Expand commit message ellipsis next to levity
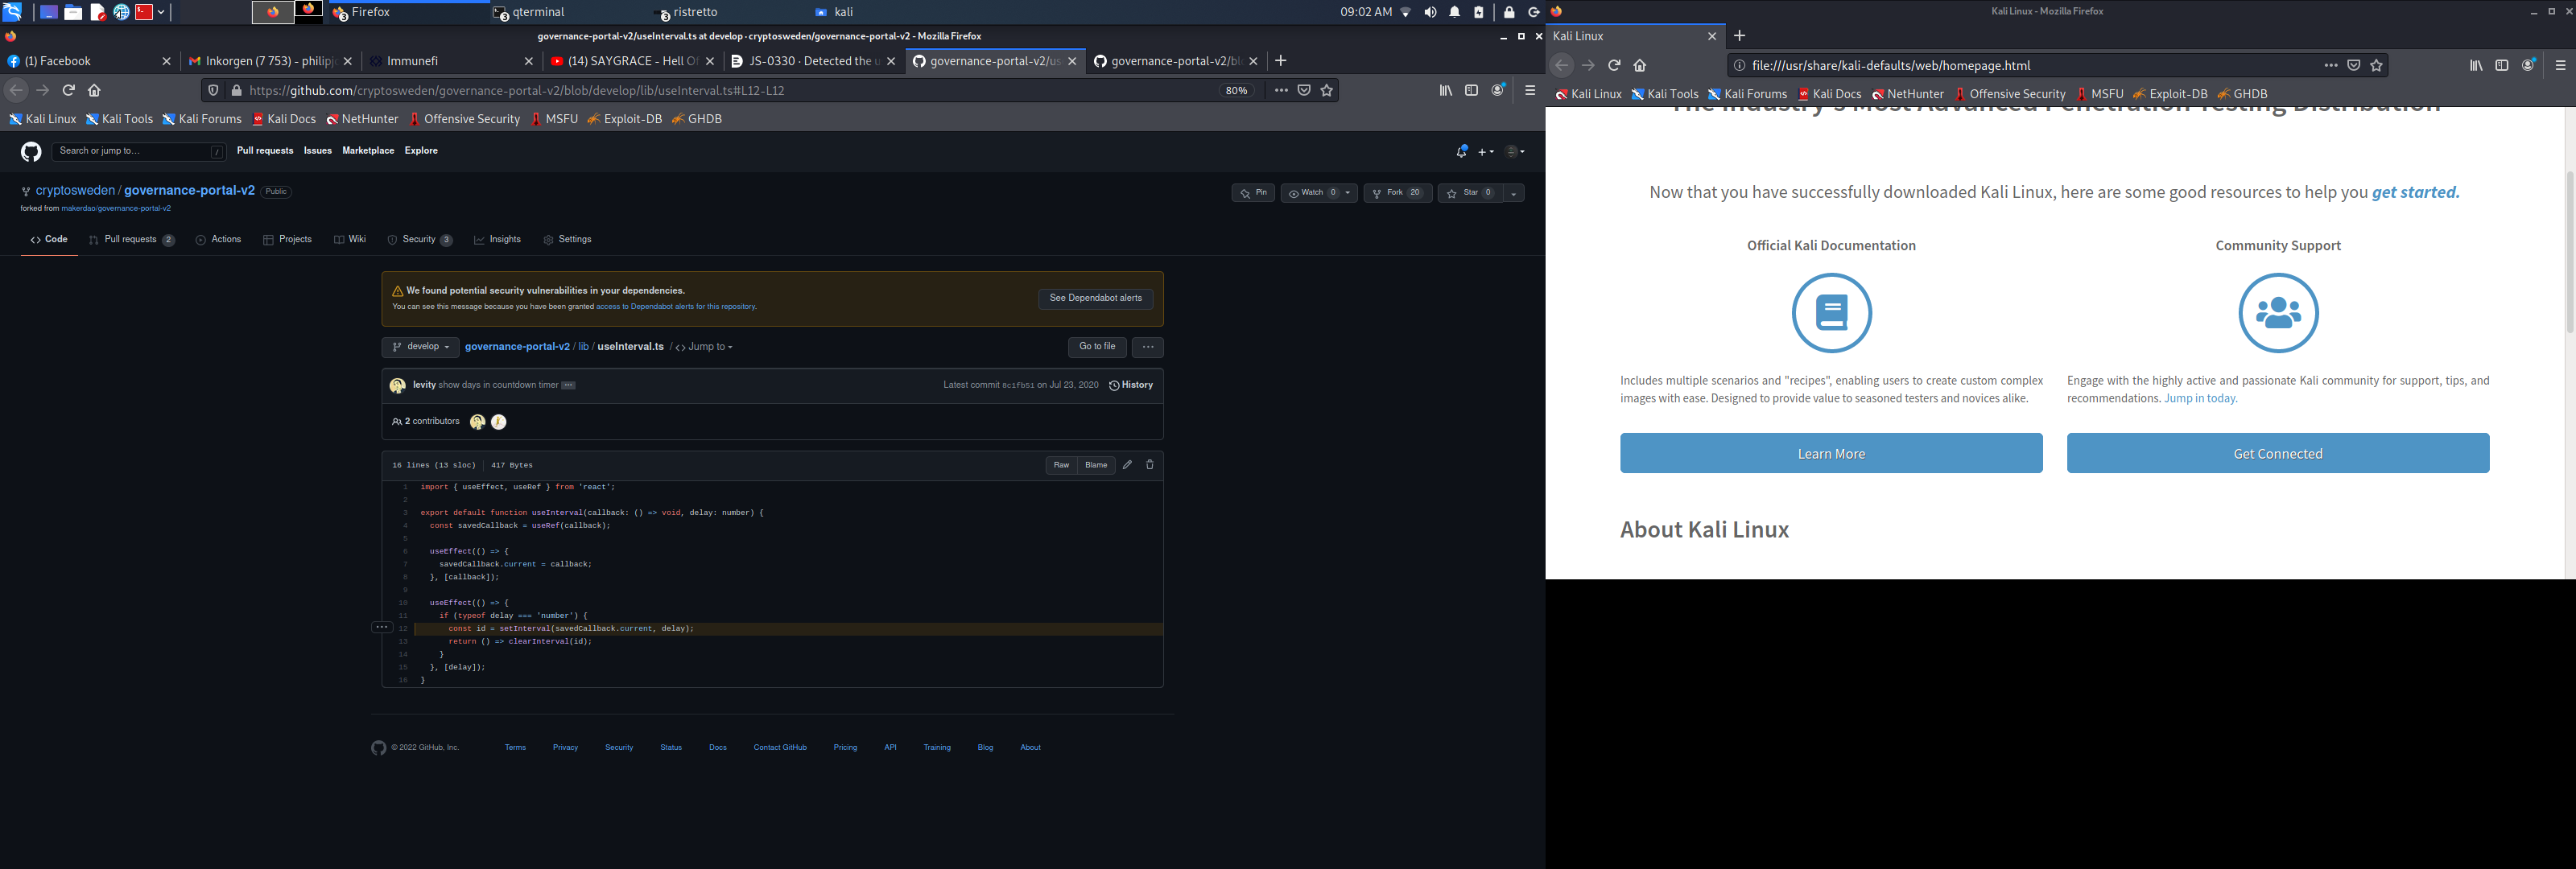This screenshot has height=869, width=2576. click(568, 386)
